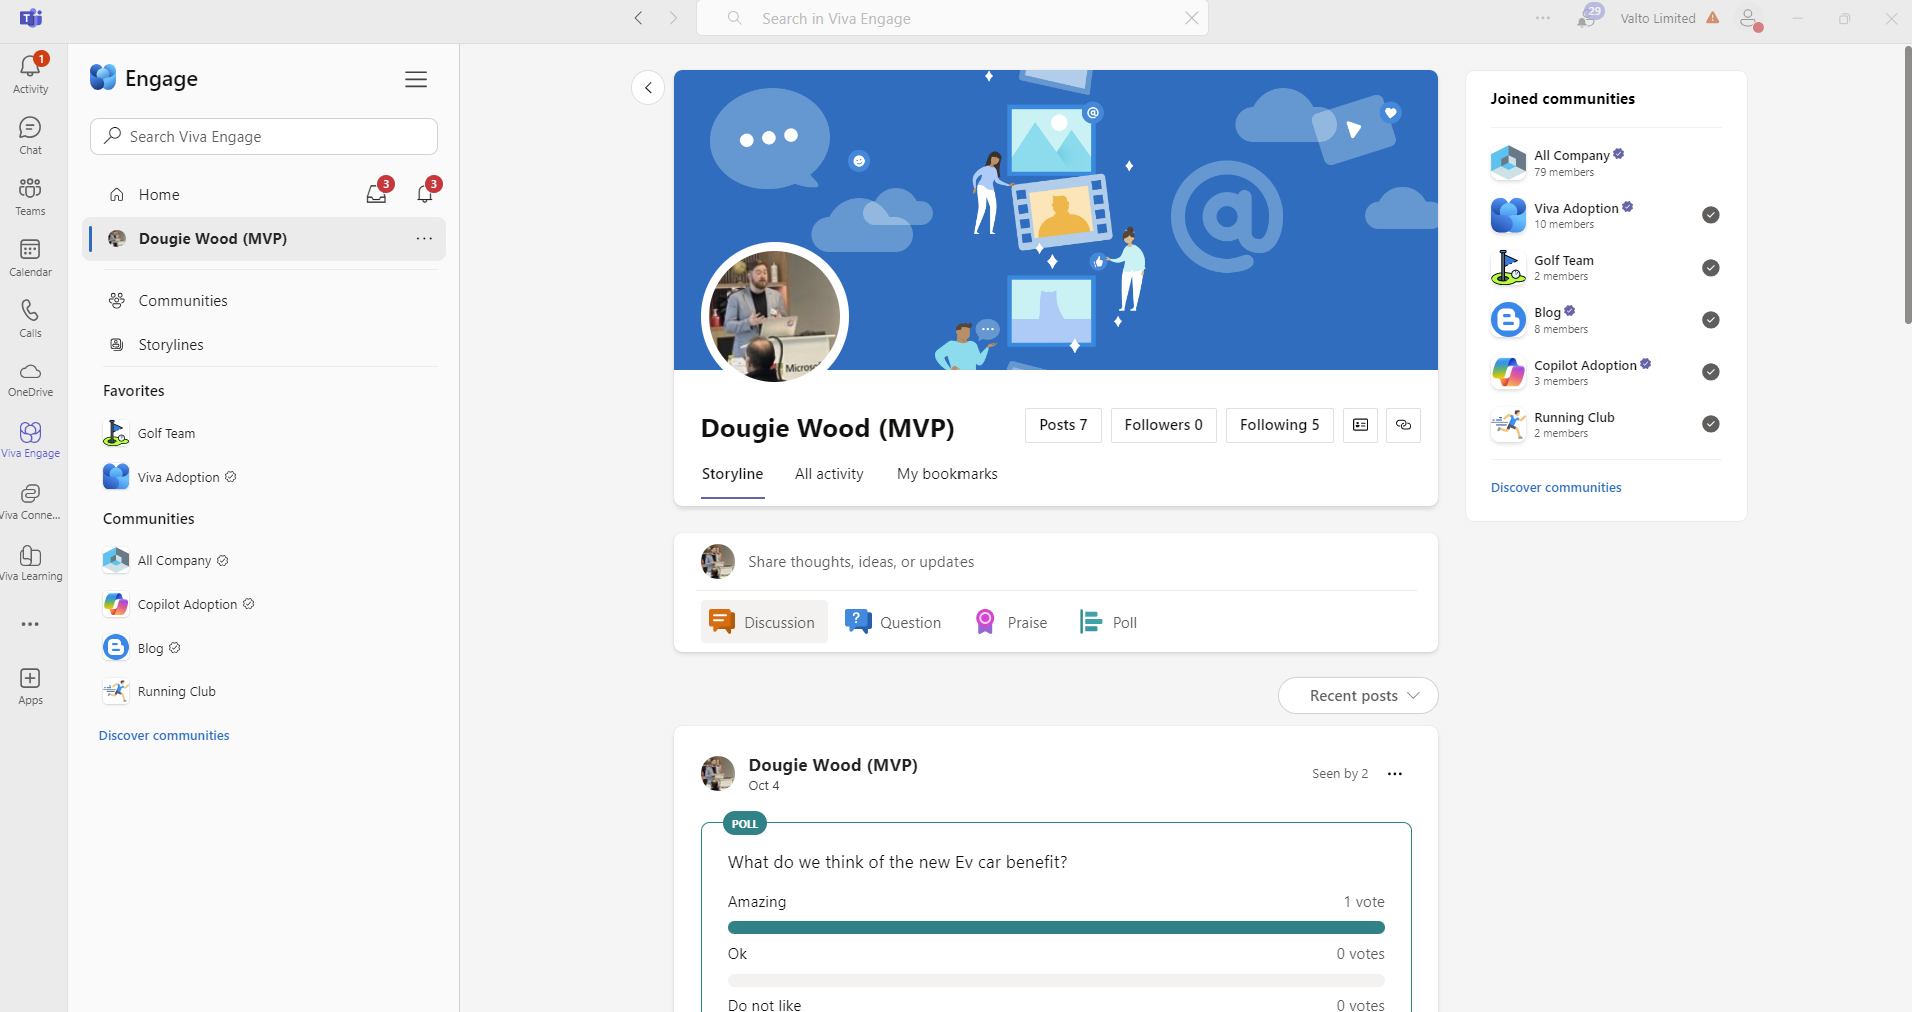Switch to the Storyline tab
The width and height of the screenshot is (1912, 1012).
[x=732, y=474]
